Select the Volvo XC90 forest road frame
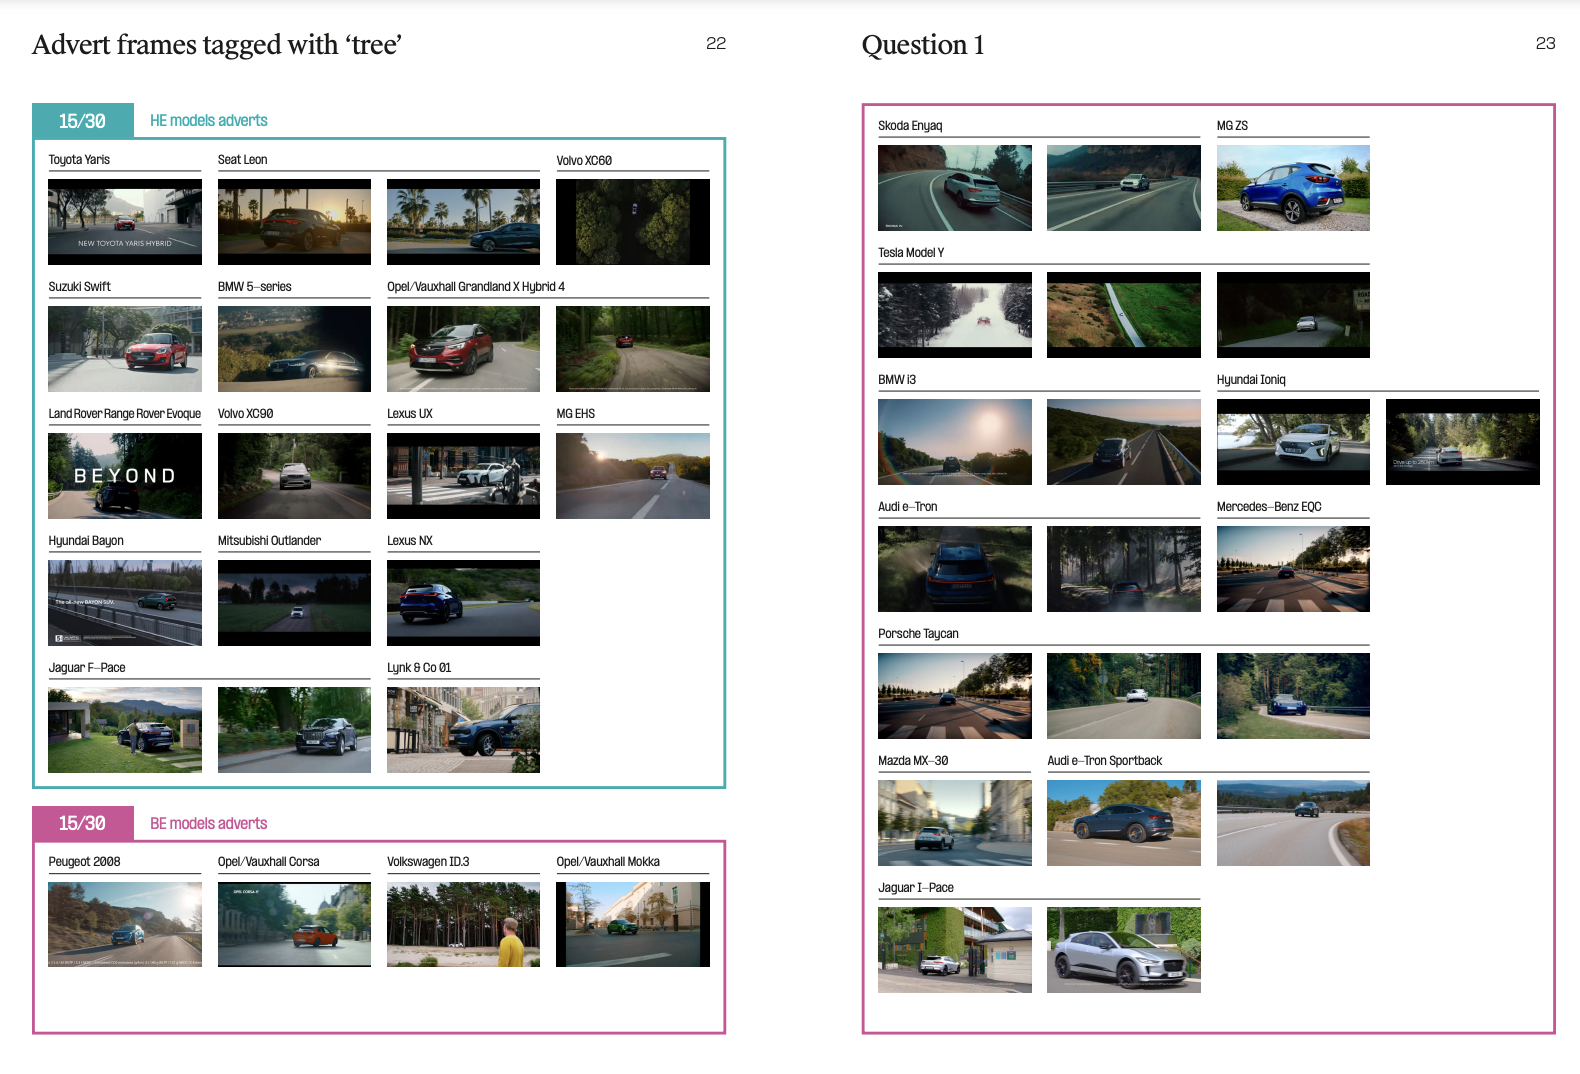This screenshot has width=1580, height=1074. point(294,476)
